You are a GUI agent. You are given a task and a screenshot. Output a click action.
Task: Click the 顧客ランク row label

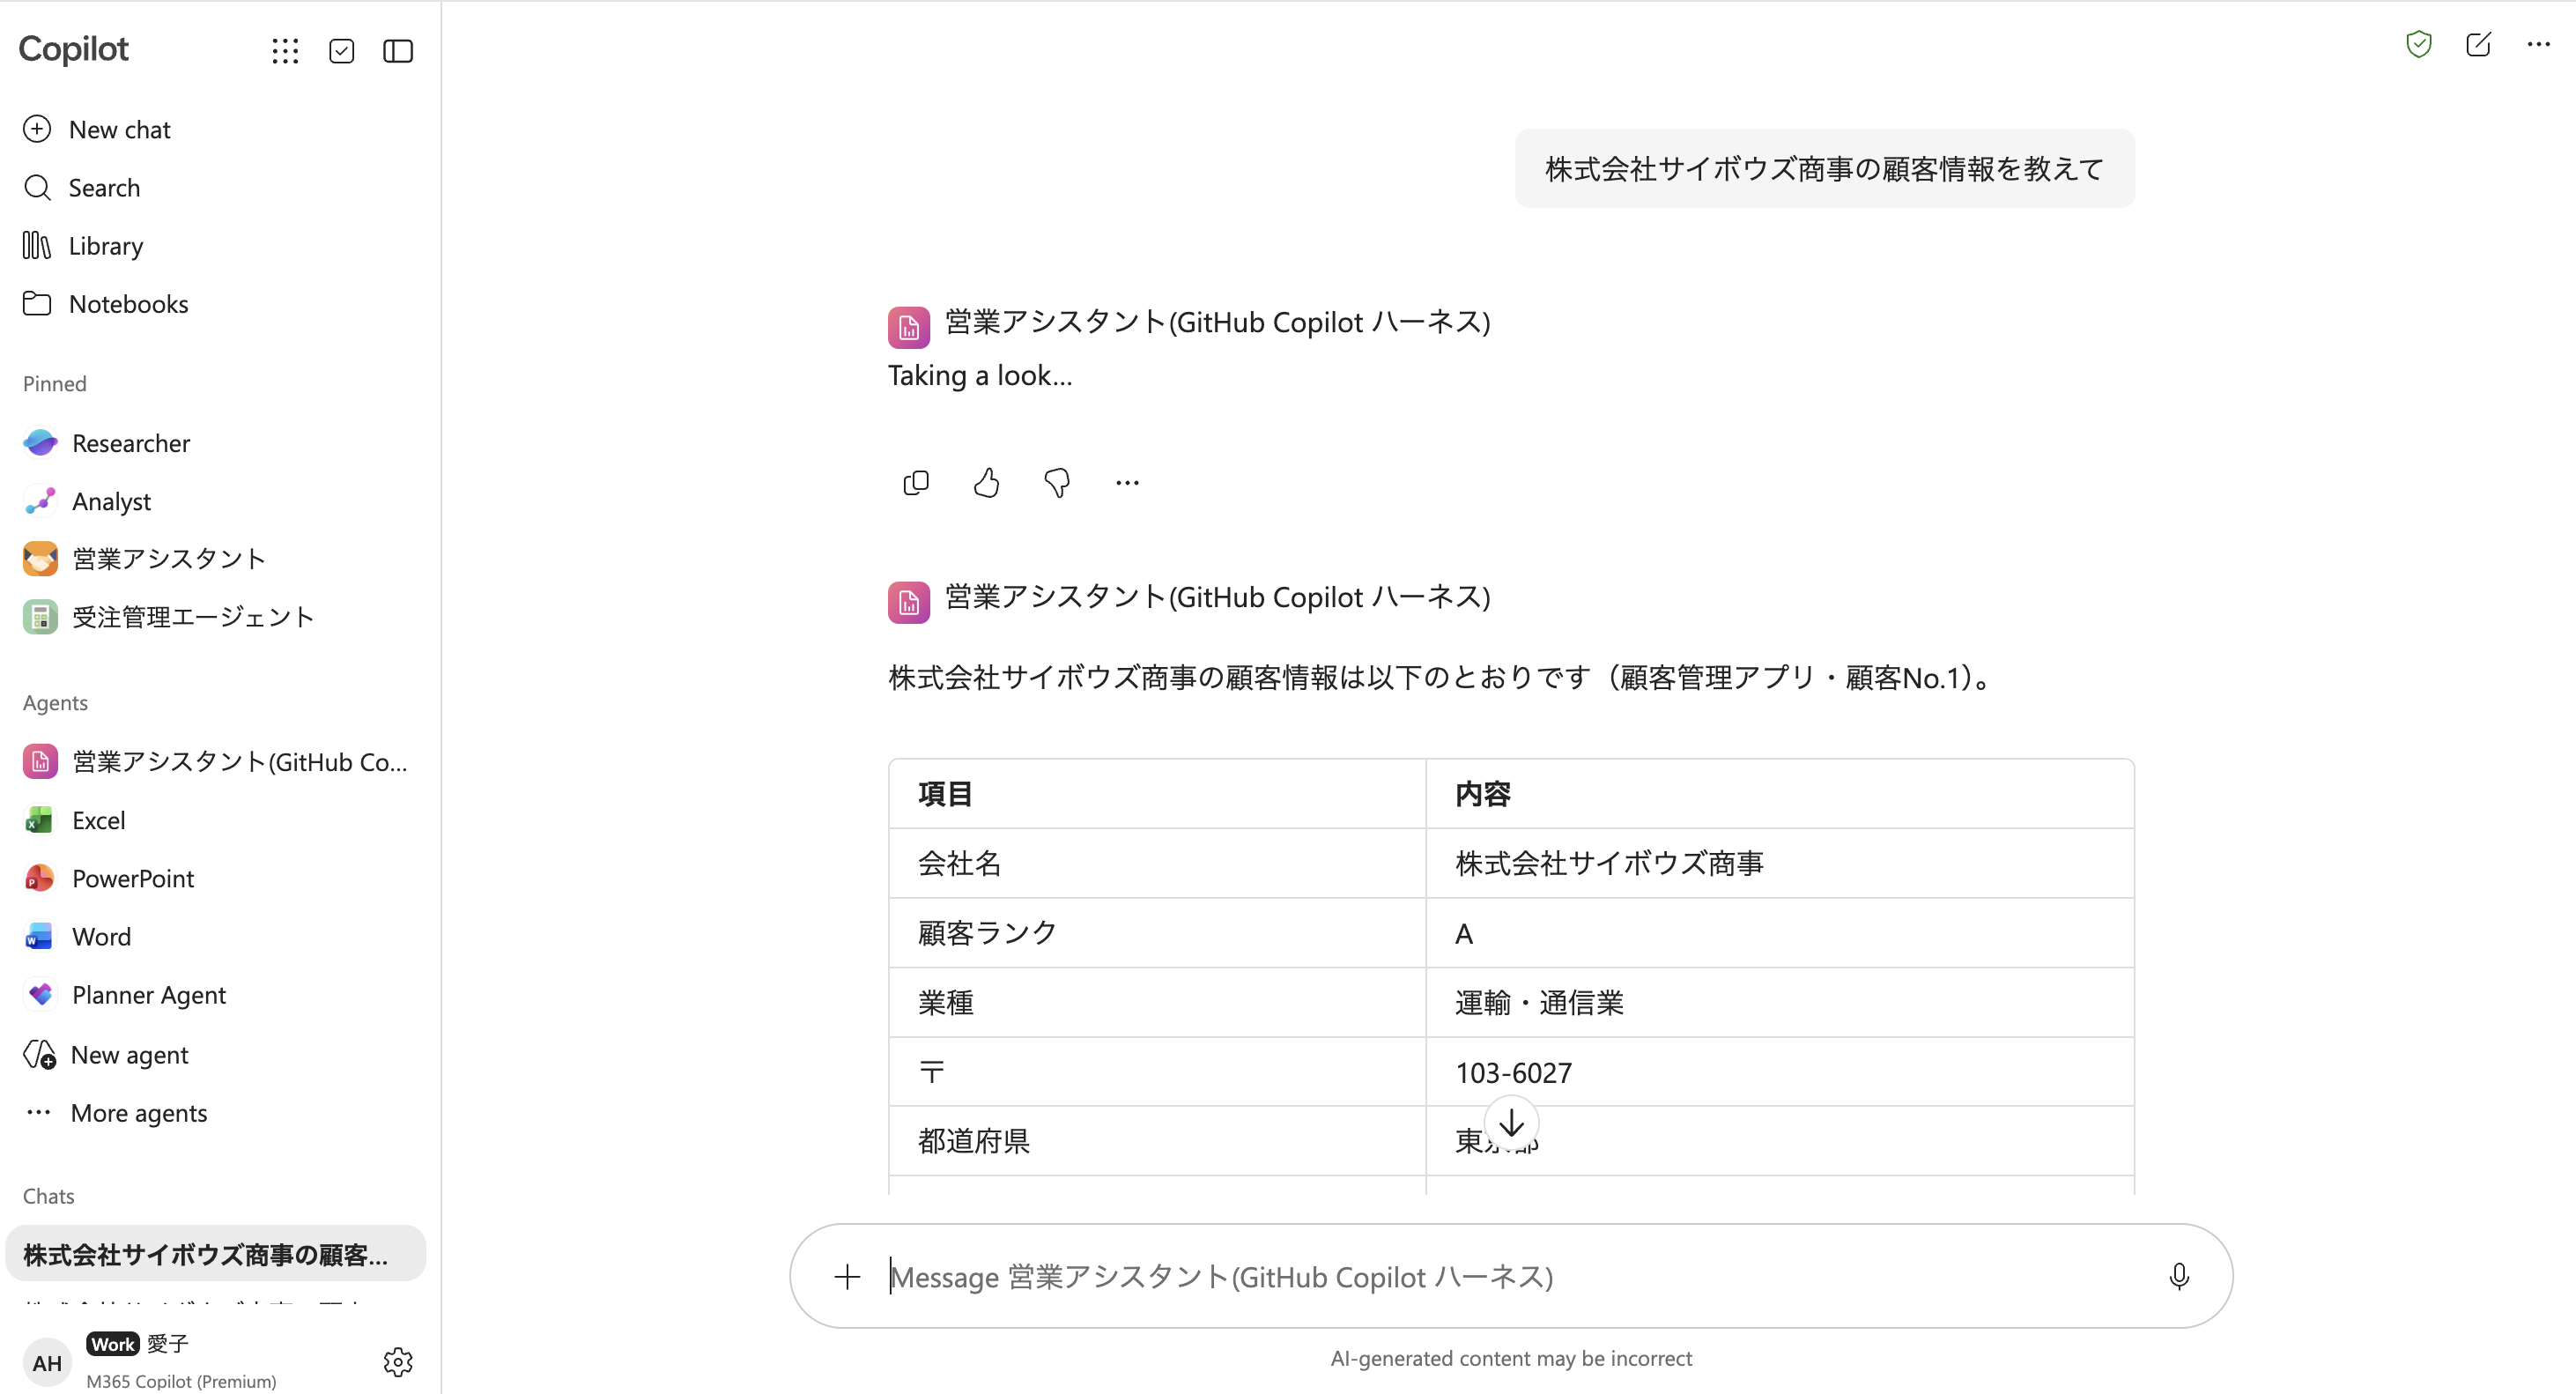coord(987,933)
